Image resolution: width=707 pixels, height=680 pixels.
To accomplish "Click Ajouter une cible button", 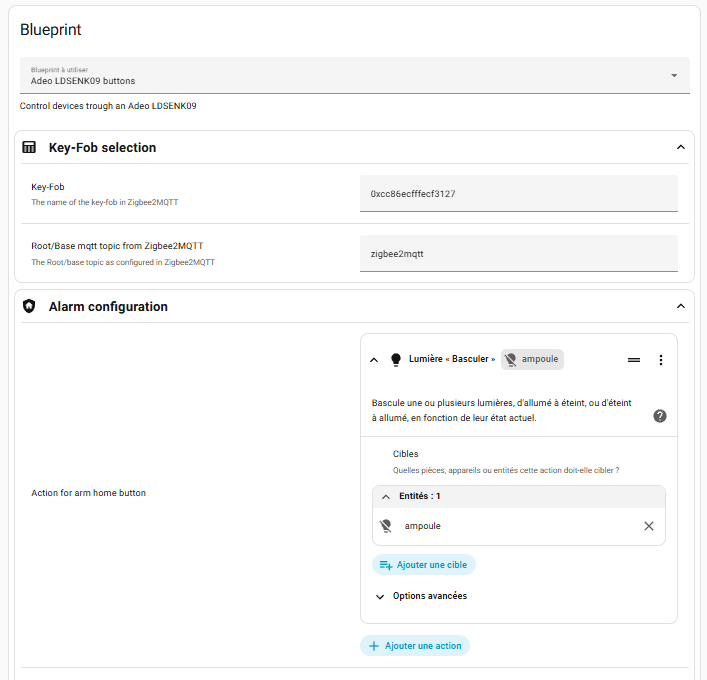I will (x=424, y=565).
